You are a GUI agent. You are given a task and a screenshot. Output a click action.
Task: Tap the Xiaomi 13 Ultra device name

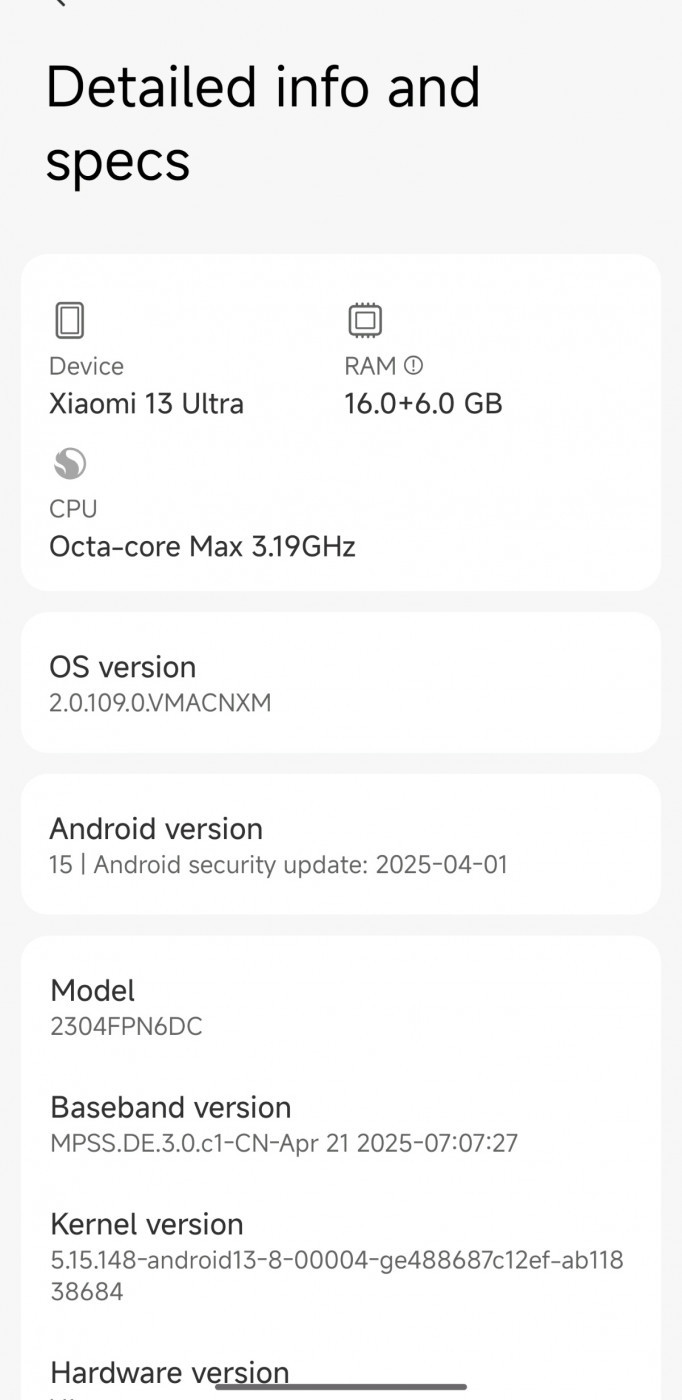(x=146, y=403)
